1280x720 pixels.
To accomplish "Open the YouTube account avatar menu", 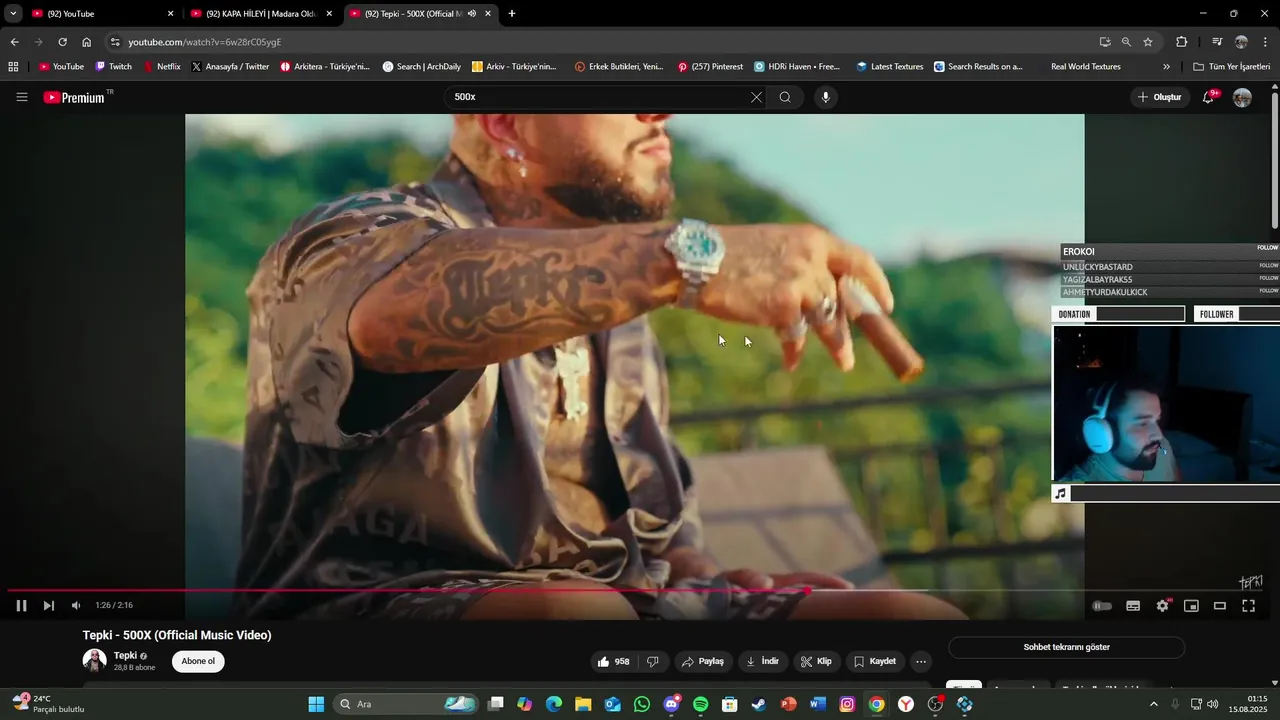I will (1242, 97).
